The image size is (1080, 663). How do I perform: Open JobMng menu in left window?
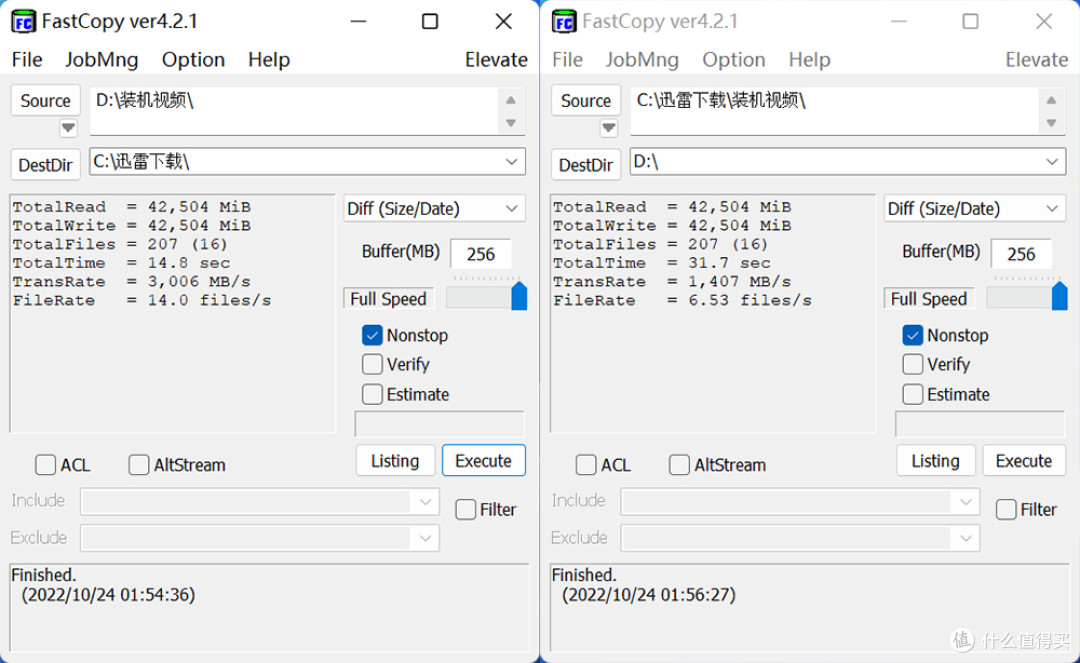point(102,60)
